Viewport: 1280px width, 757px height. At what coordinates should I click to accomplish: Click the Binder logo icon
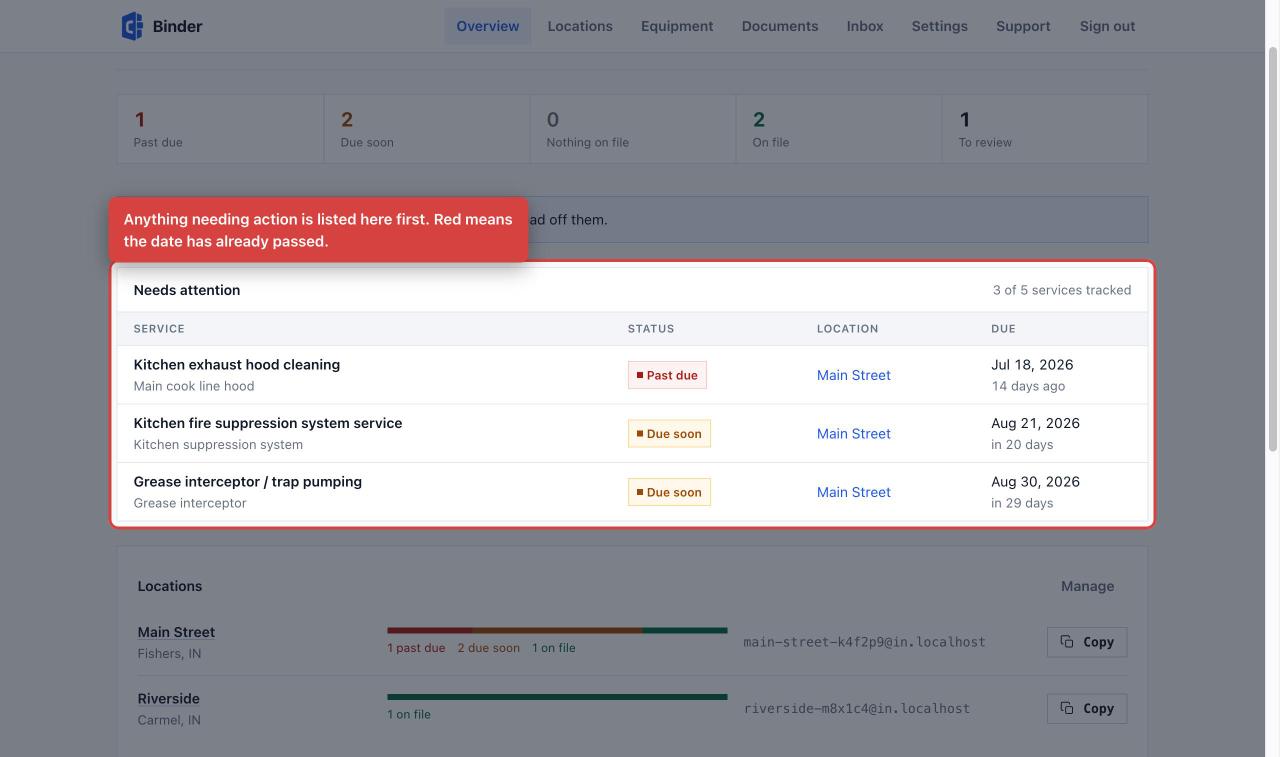click(x=132, y=26)
